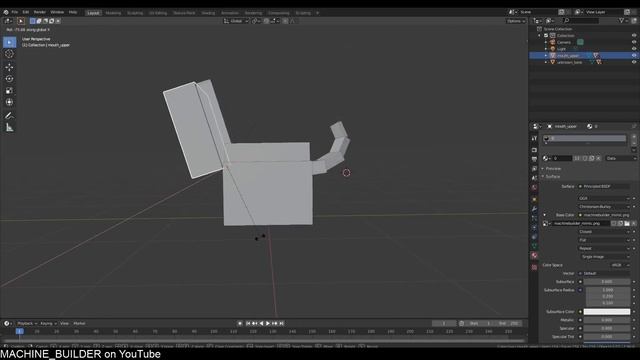Play the animation forward
This screenshot has height=360, width=640.
(x=268, y=323)
